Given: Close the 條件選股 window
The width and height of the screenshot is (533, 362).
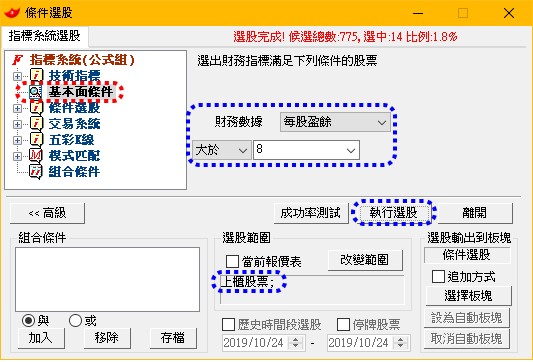Looking at the screenshot, I should 509,13.
